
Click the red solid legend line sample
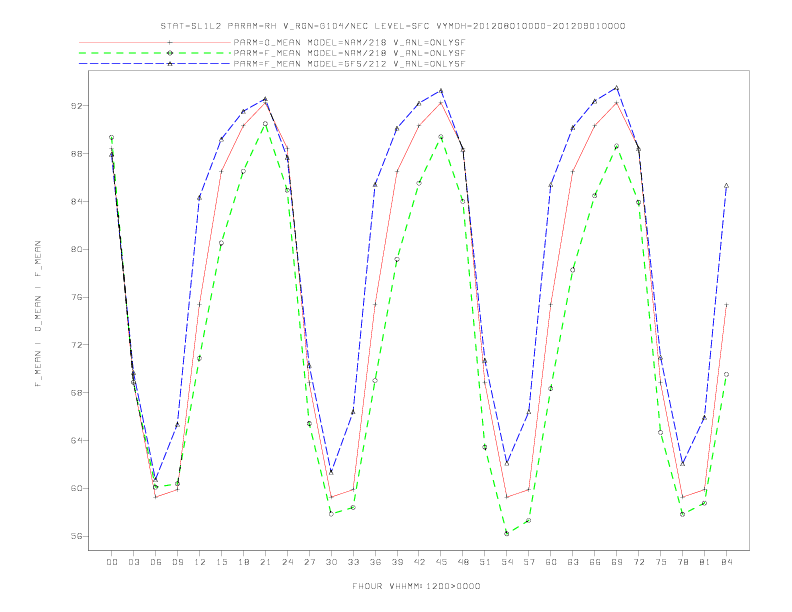155,42
